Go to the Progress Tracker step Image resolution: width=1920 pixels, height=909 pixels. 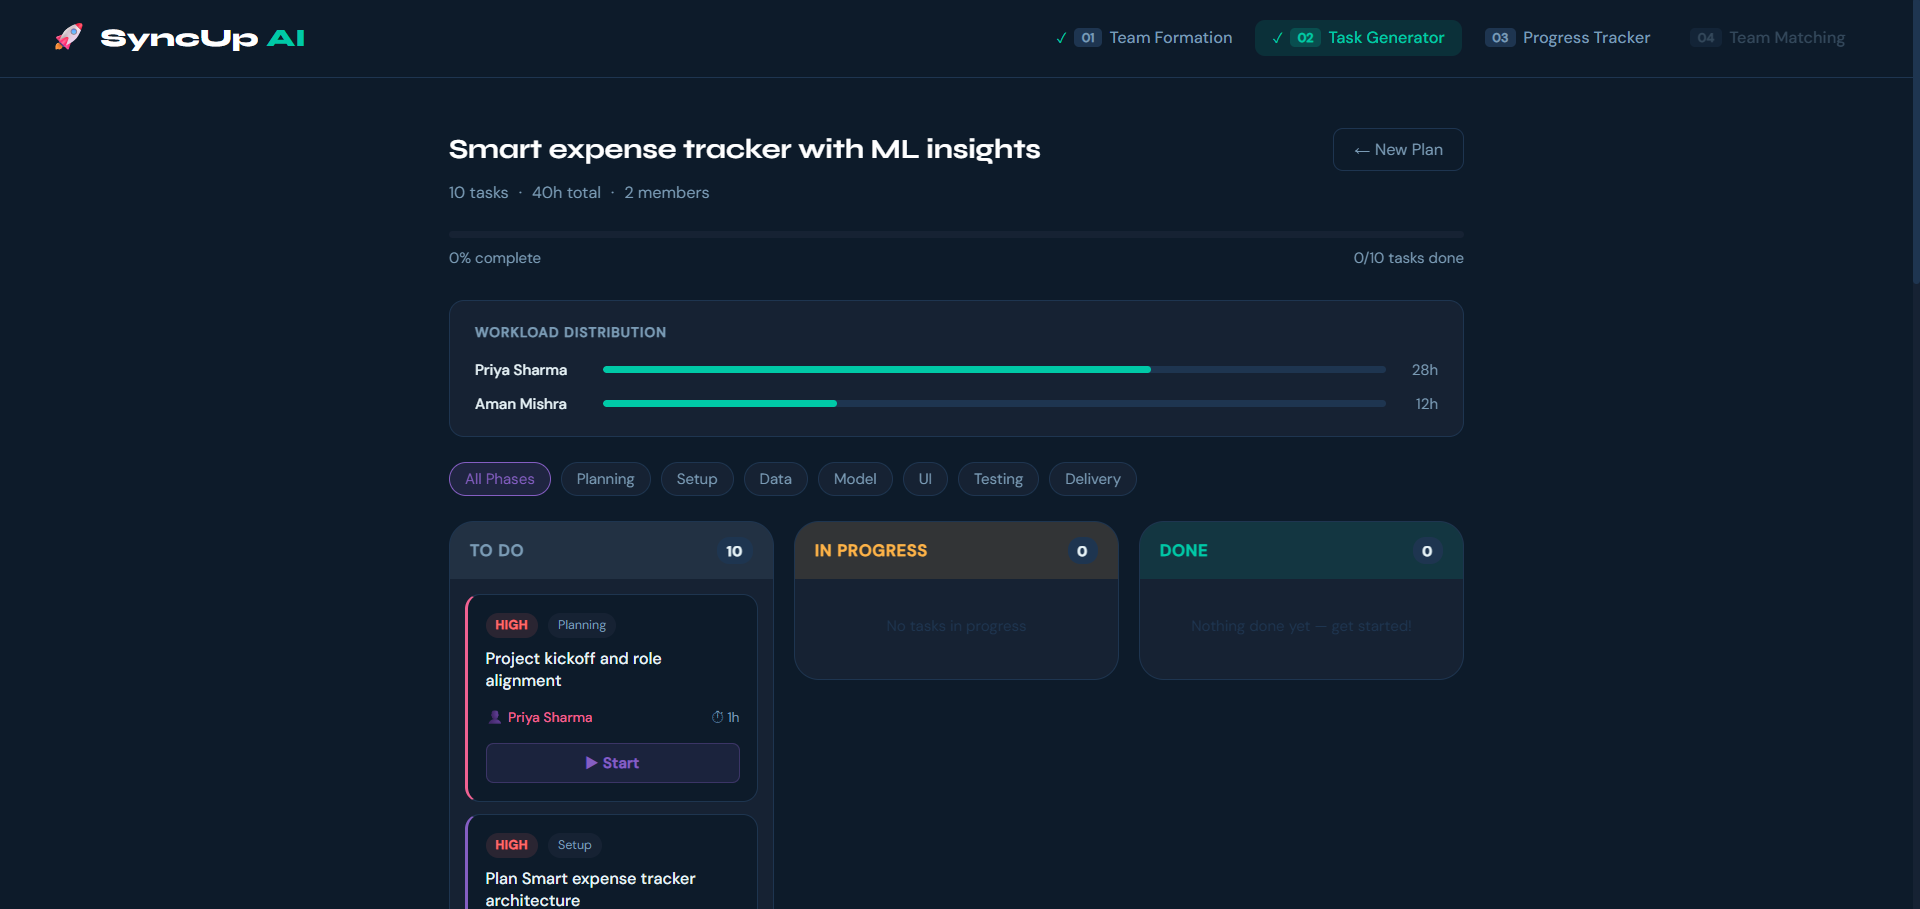click(1567, 38)
